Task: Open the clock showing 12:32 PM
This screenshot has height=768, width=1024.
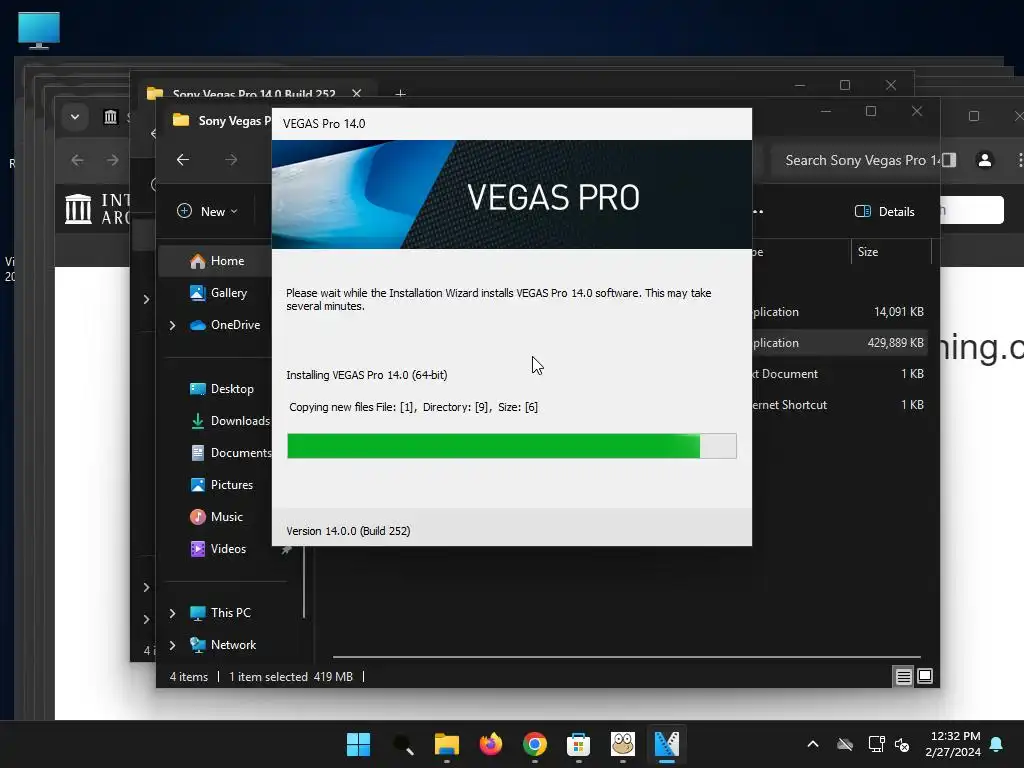Action: (953, 744)
